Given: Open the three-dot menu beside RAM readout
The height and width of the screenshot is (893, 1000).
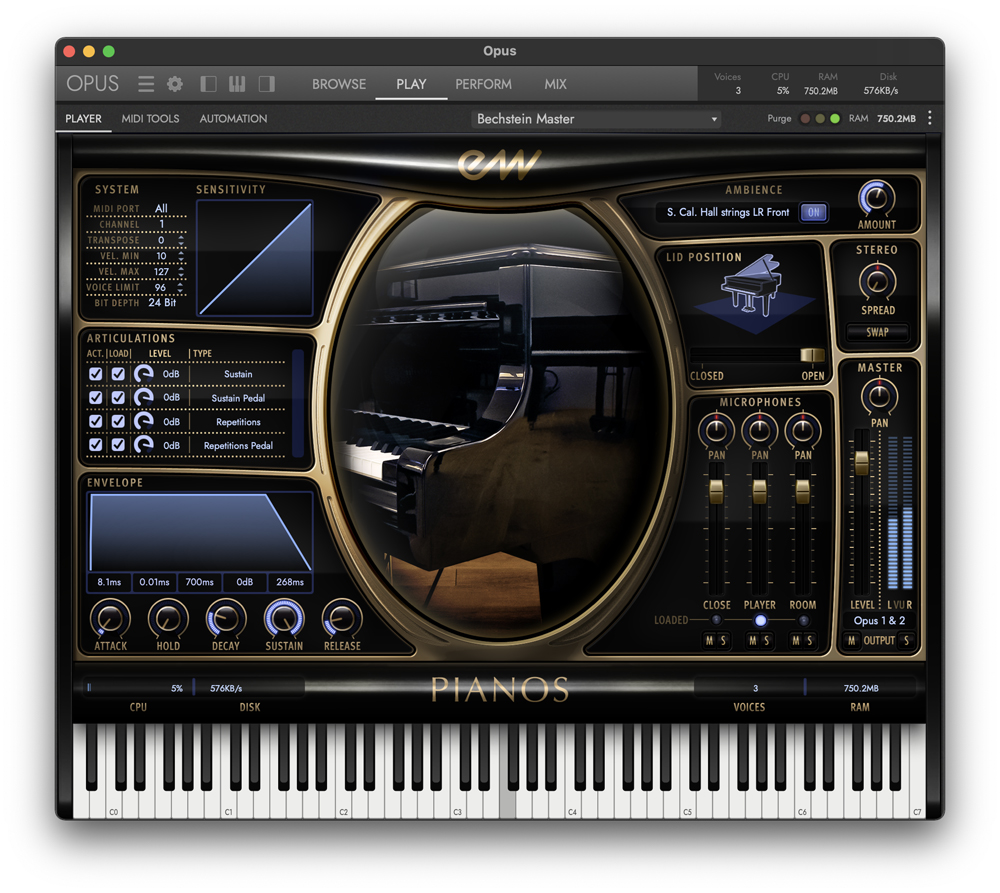Looking at the screenshot, I should [x=930, y=118].
